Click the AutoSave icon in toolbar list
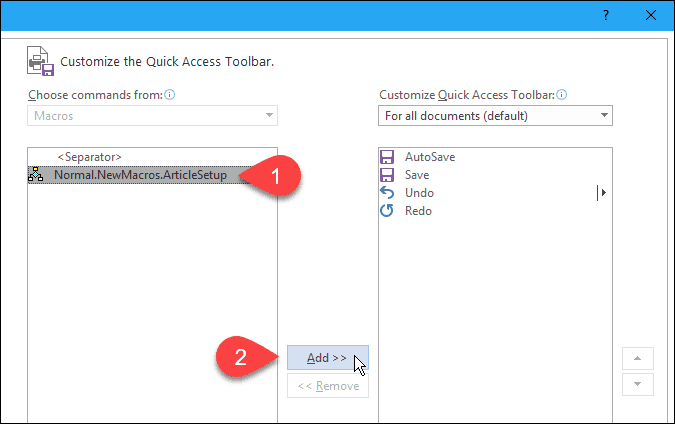The height and width of the screenshot is (424, 675). pos(387,157)
